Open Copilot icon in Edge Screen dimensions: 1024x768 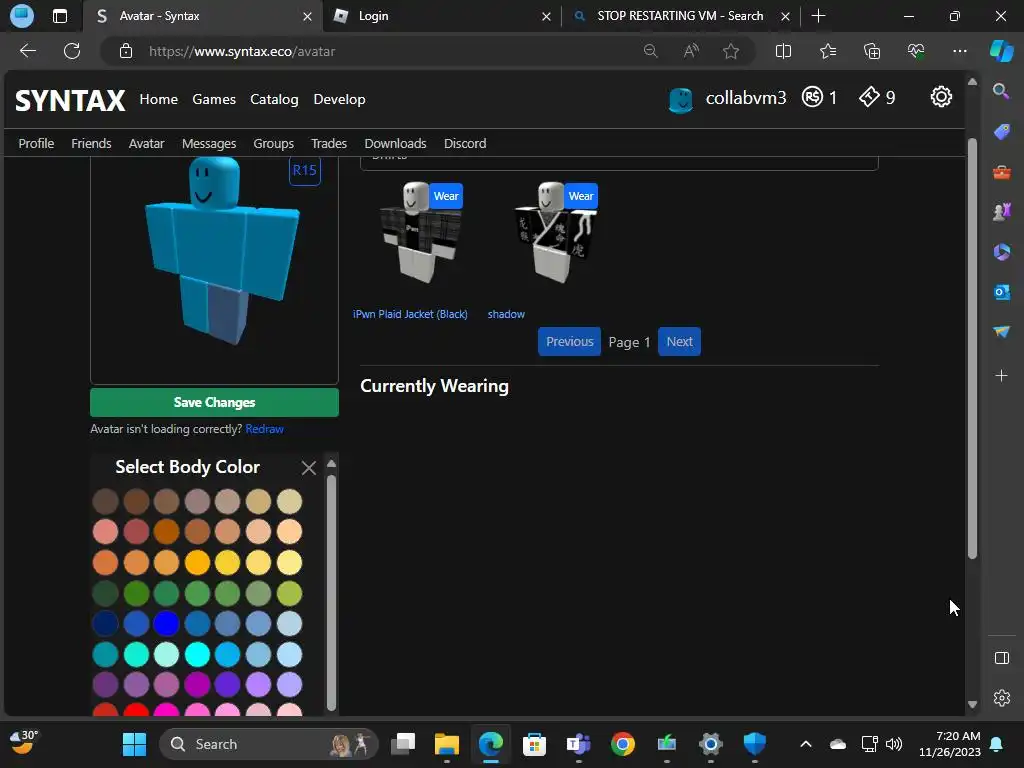(x=1002, y=51)
